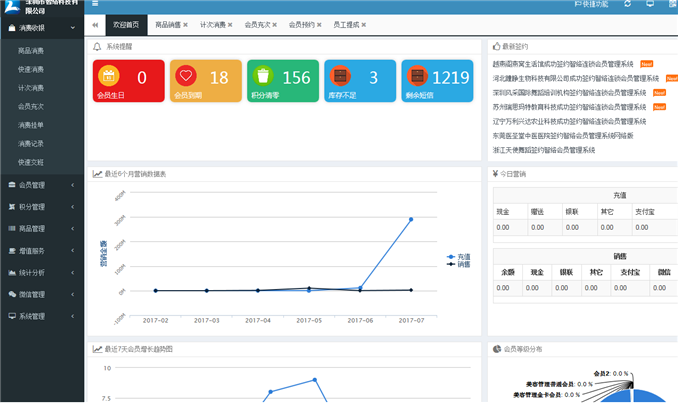Click the monitor icon in the header

(x=650, y=5)
